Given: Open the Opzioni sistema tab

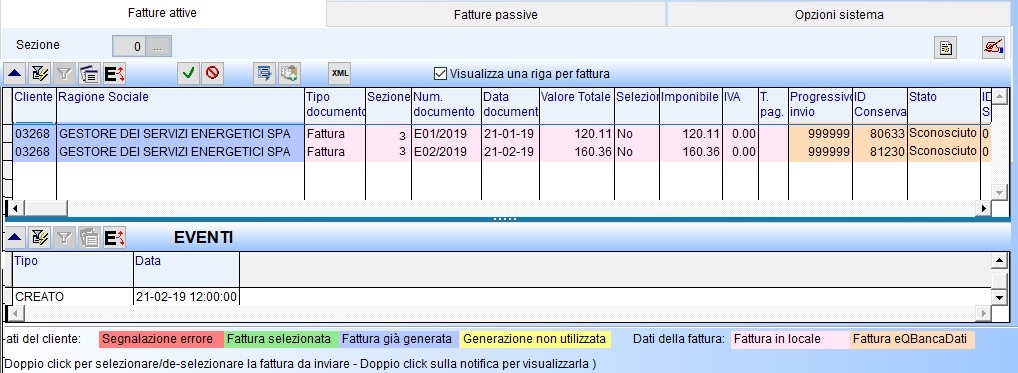Looking at the screenshot, I should (839, 14).
